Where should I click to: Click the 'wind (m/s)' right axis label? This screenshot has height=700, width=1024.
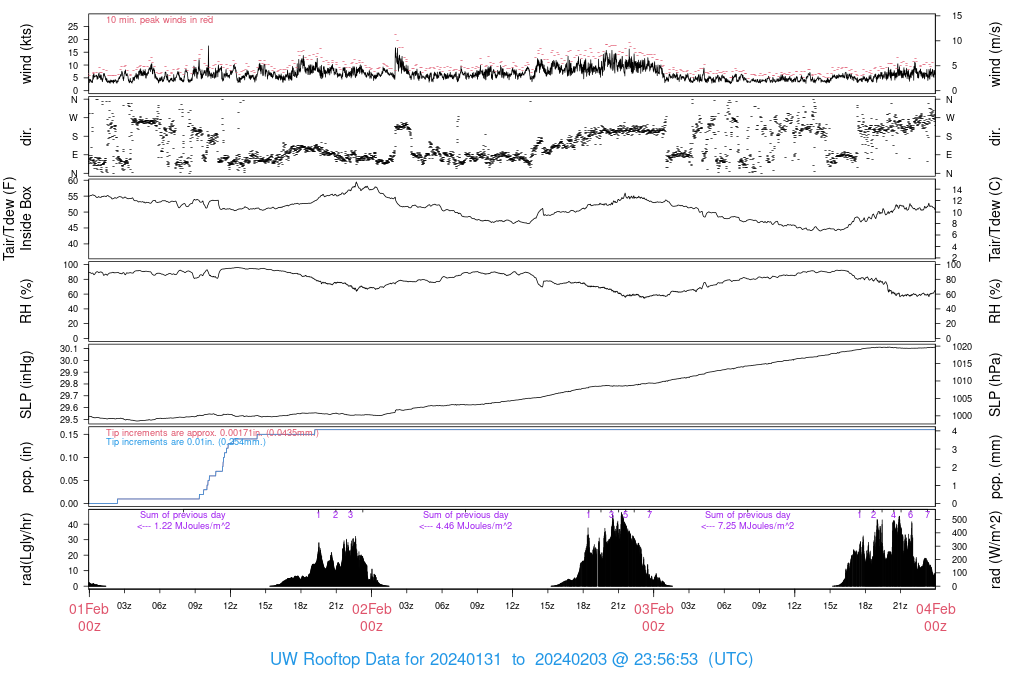[x=996, y=52]
